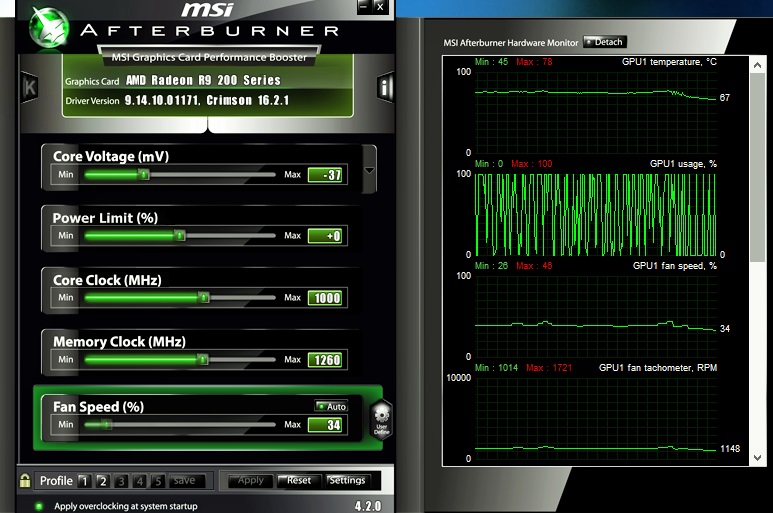Select profile slot 1
The height and width of the screenshot is (513, 773).
click(x=84, y=481)
